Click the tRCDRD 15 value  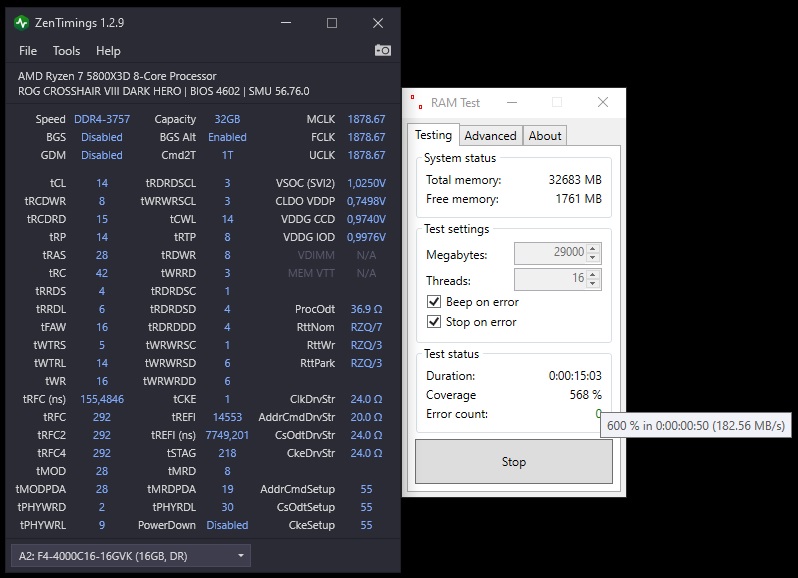(x=102, y=219)
